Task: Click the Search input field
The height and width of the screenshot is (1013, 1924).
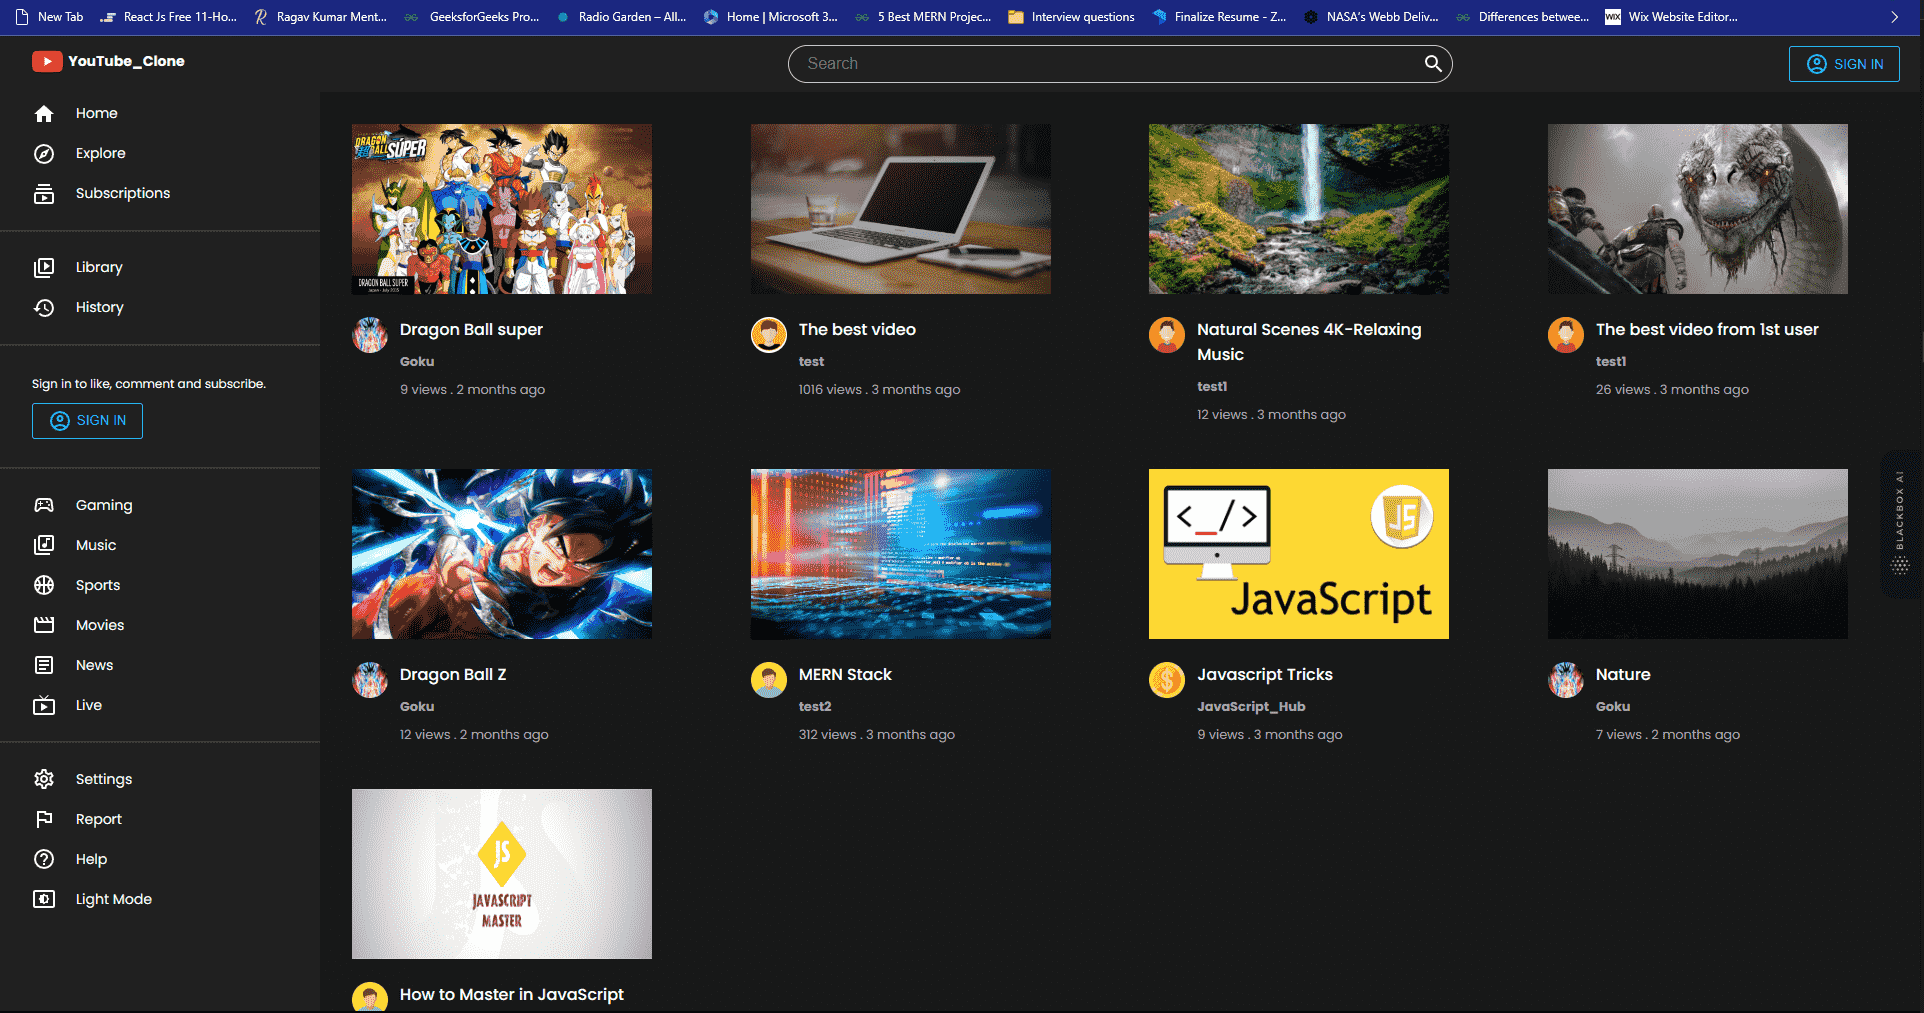Action: pyautogui.click(x=1110, y=64)
